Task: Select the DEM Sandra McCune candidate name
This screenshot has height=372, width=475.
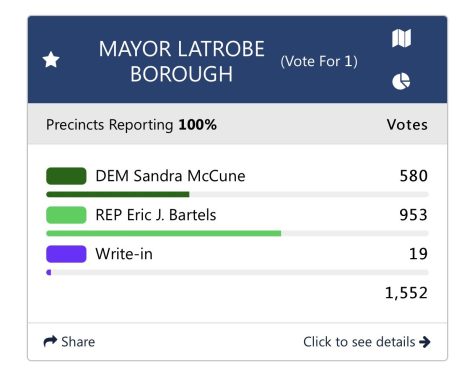Action: click(x=170, y=176)
